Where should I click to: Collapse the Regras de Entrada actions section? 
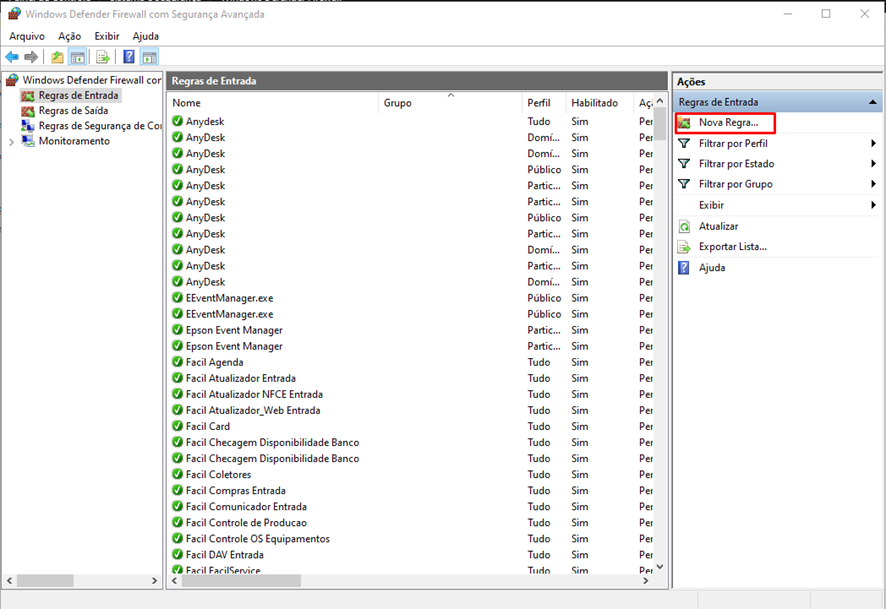[x=872, y=102]
